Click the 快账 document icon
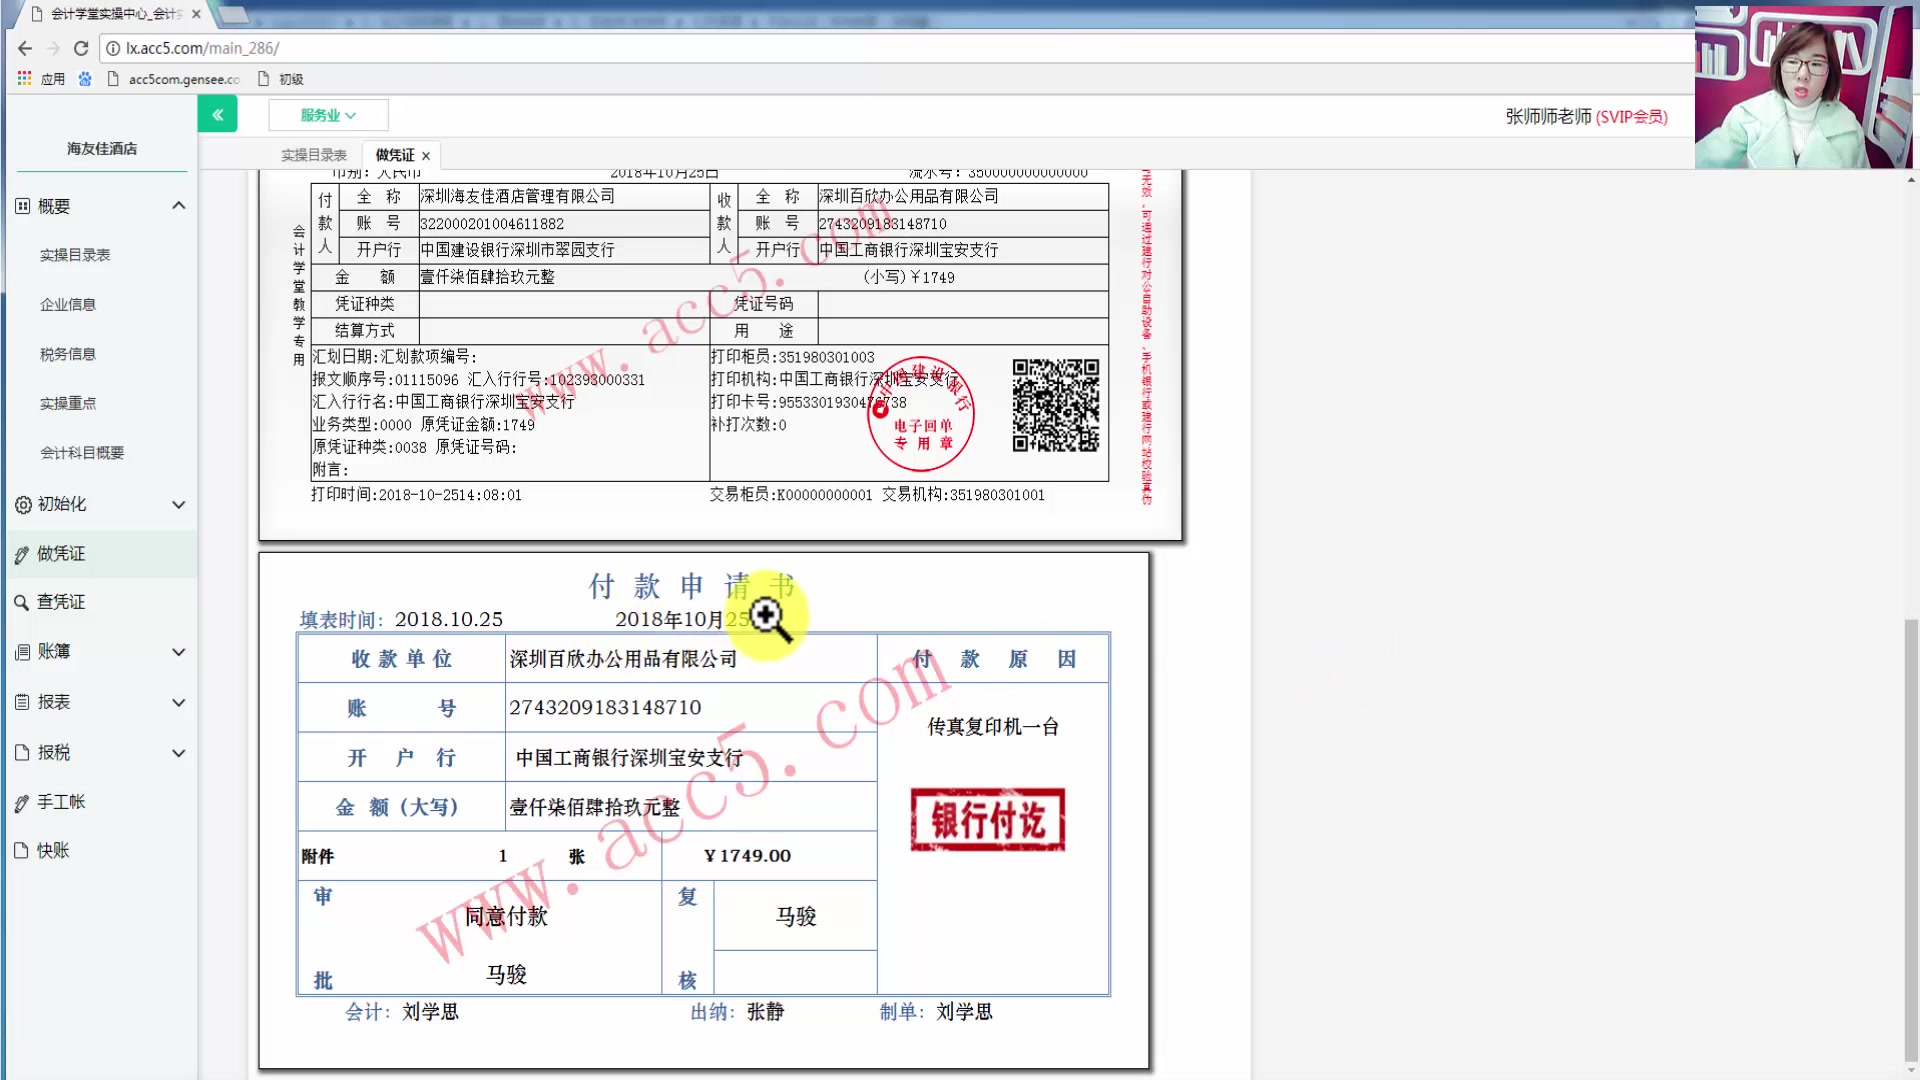1920x1080 pixels. point(22,850)
